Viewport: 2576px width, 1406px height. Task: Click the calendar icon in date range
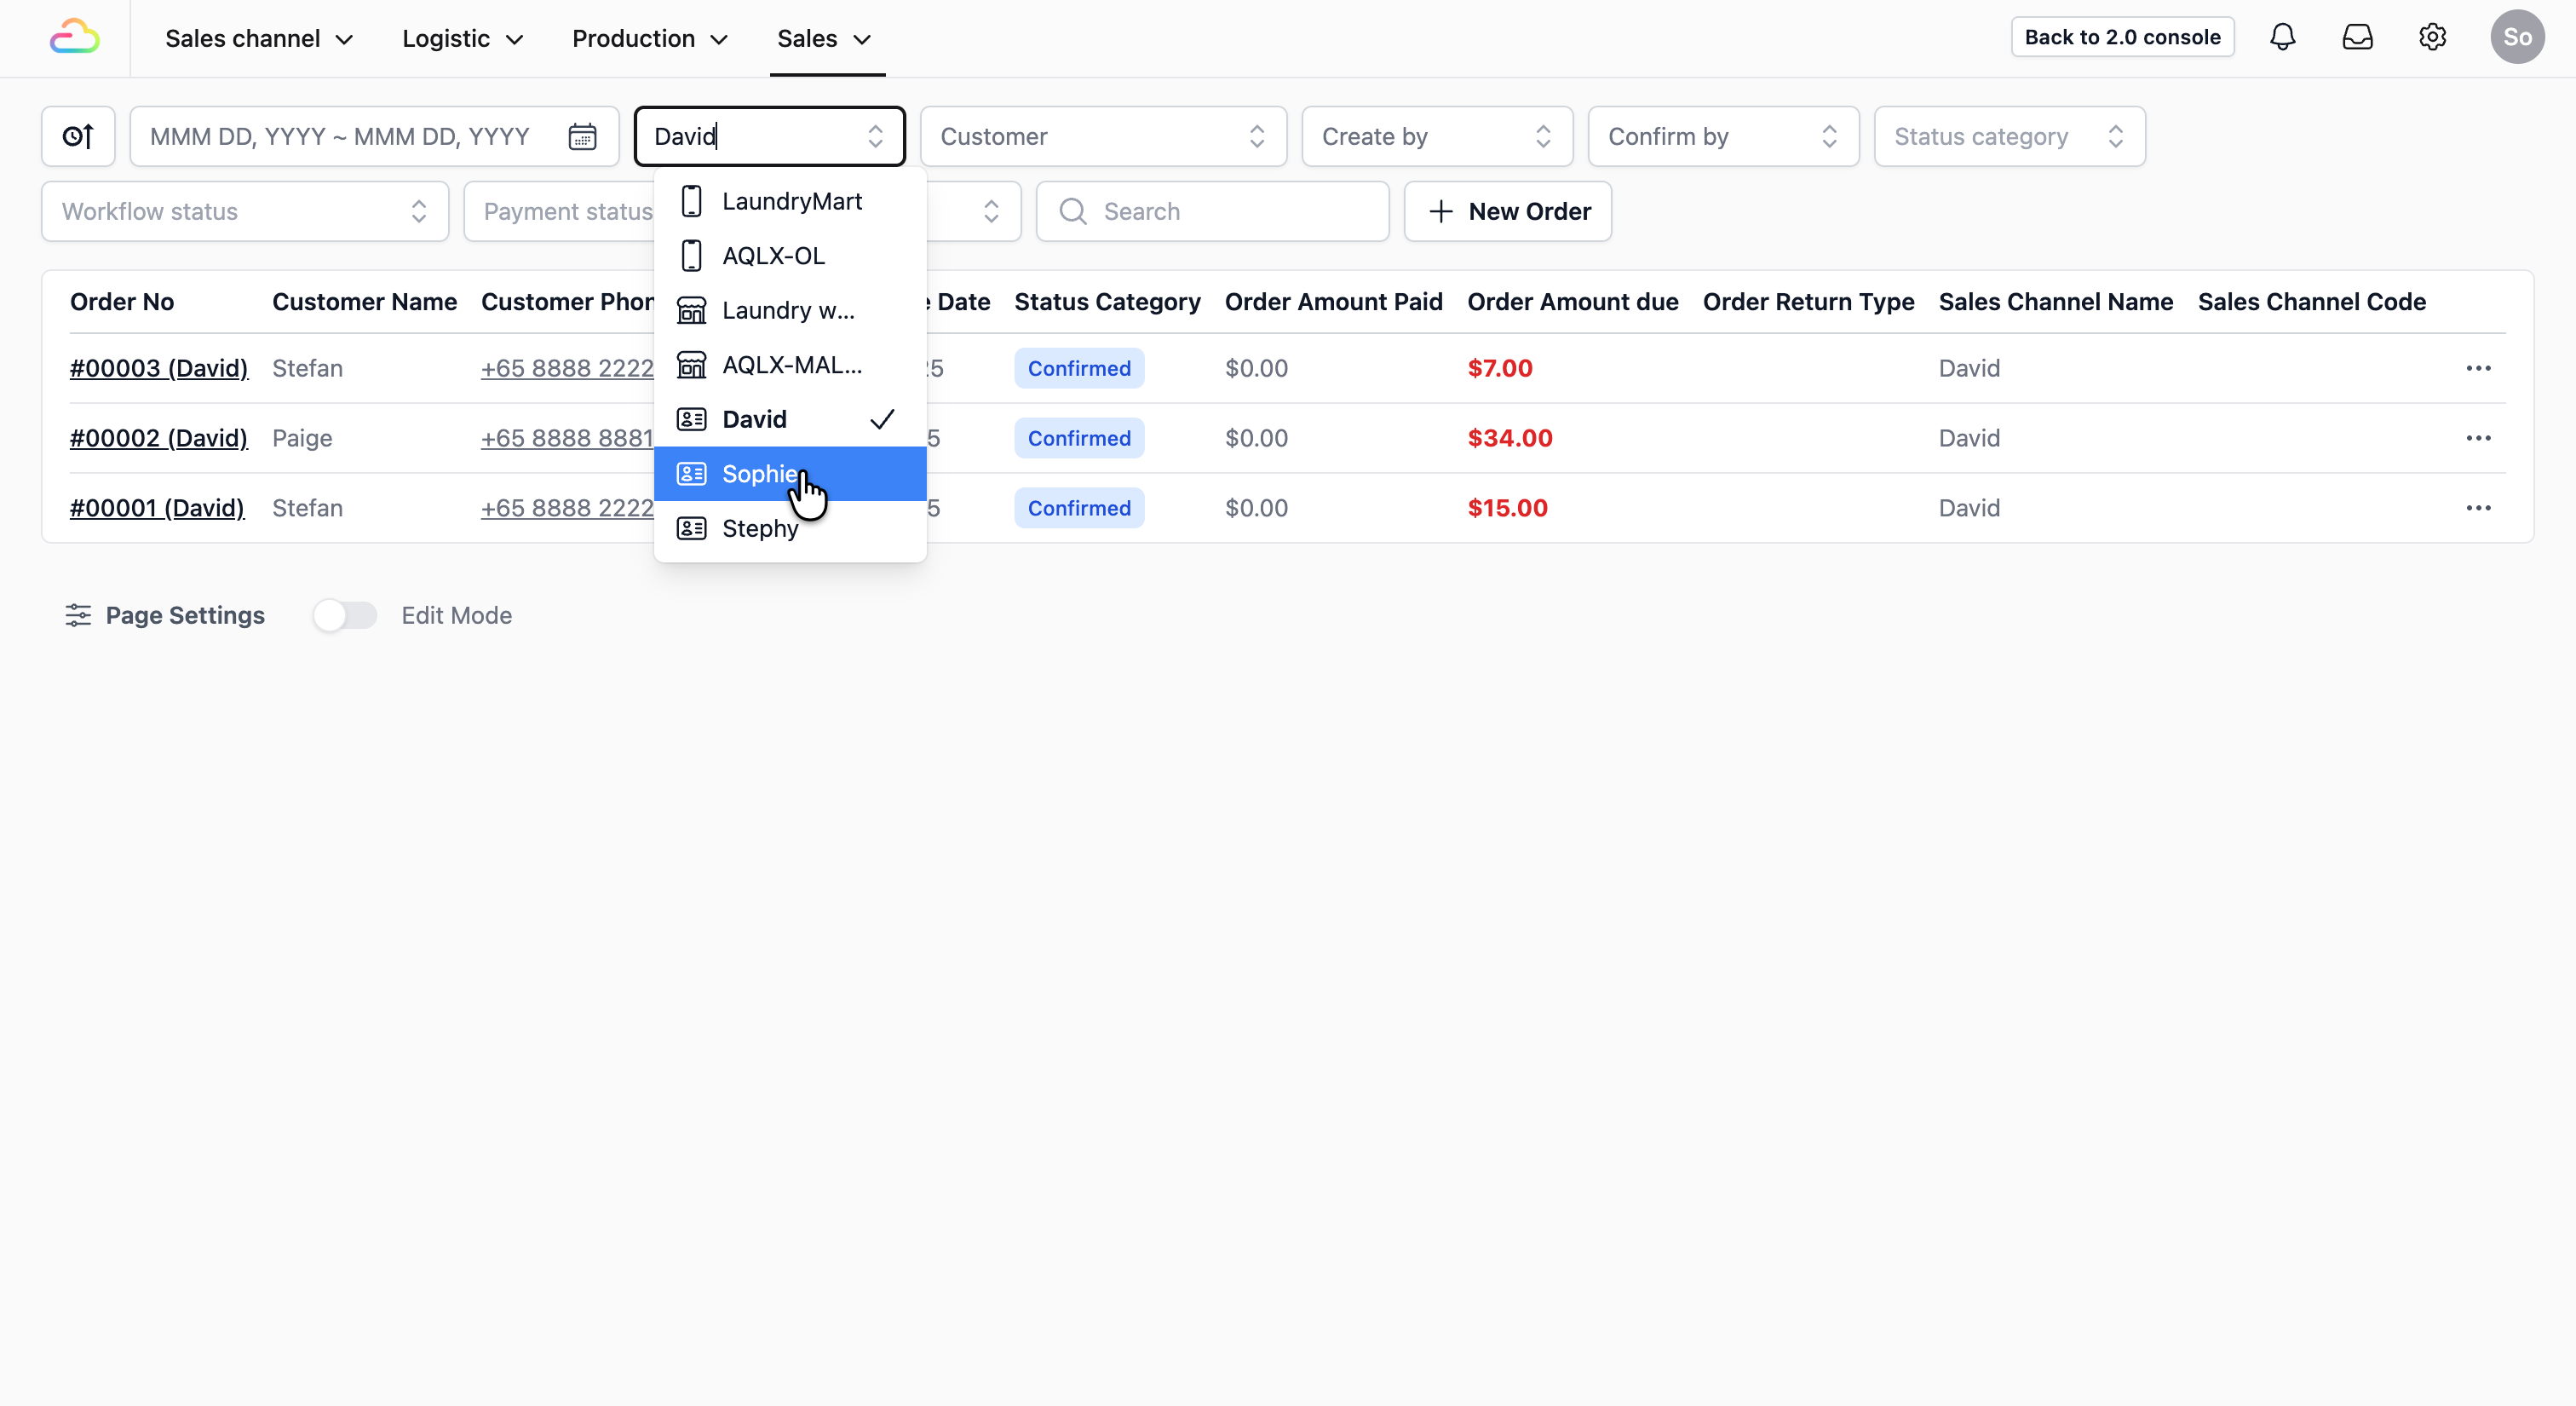click(582, 136)
